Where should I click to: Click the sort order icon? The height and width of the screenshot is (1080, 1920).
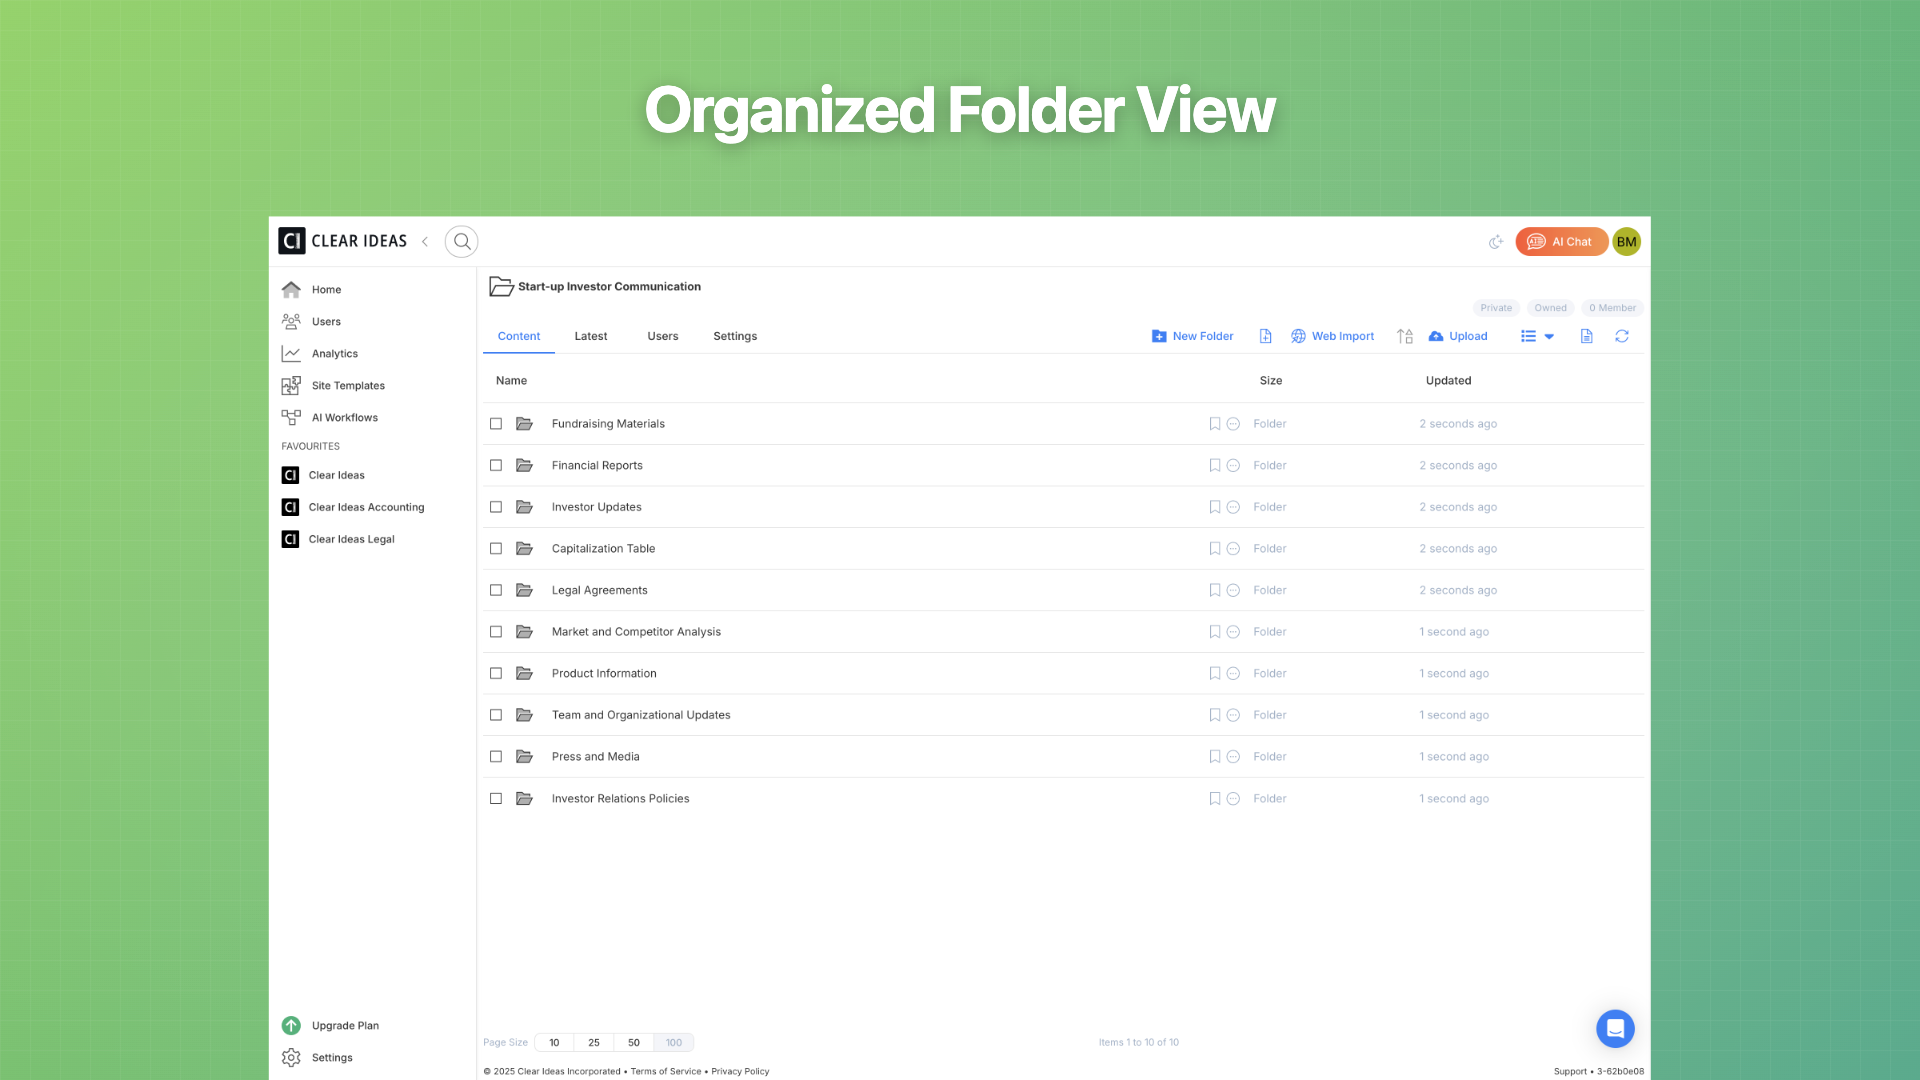tap(1404, 336)
